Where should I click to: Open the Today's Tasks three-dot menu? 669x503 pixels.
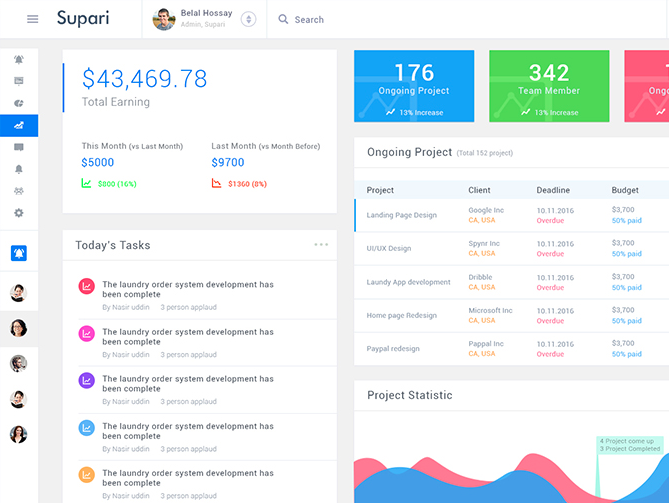[321, 245]
